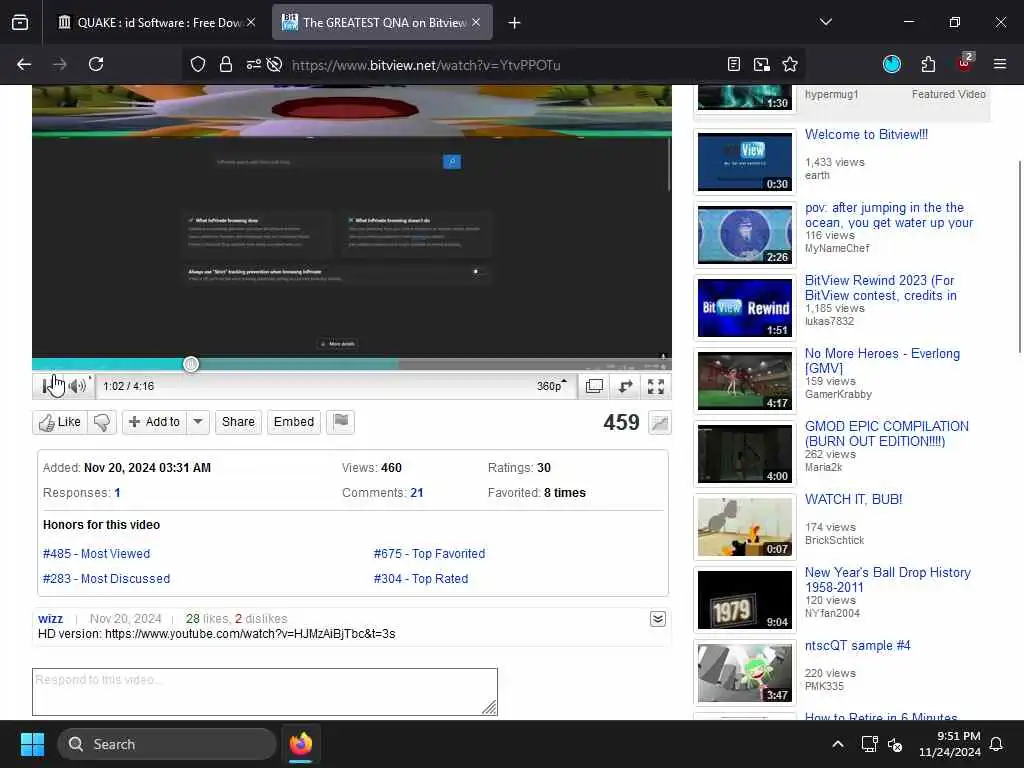Click the taskbar Search box
Viewport: 1024px width, 768px height.
pyautogui.click(x=167, y=744)
